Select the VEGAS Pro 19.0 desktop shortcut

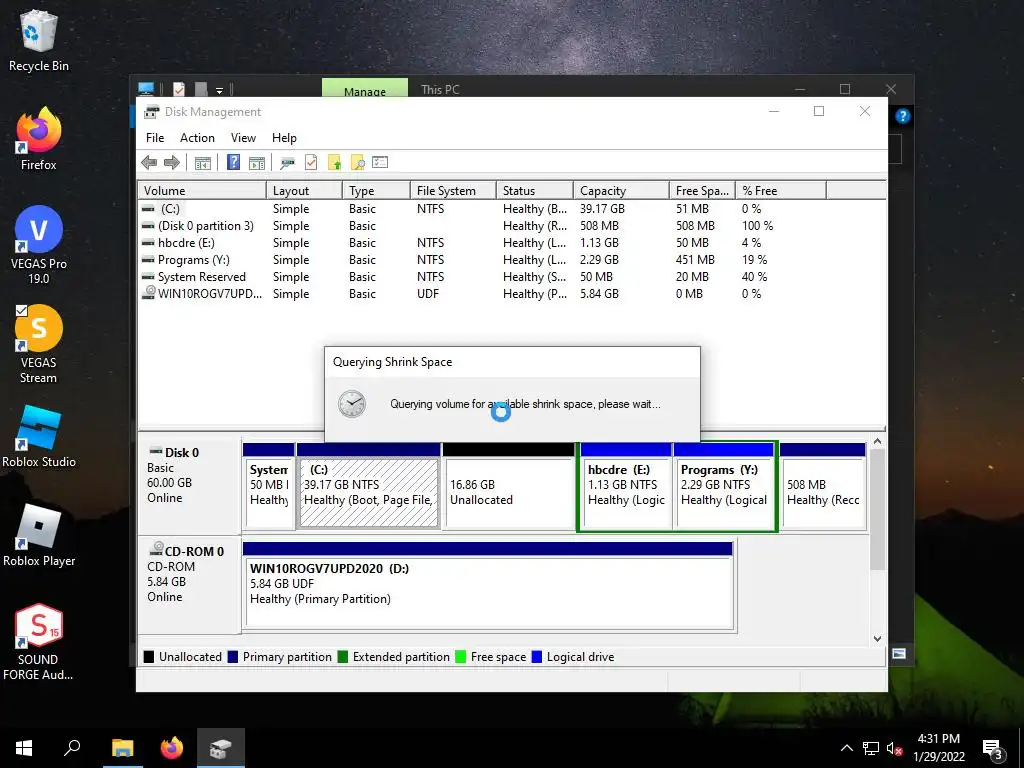pos(39,245)
